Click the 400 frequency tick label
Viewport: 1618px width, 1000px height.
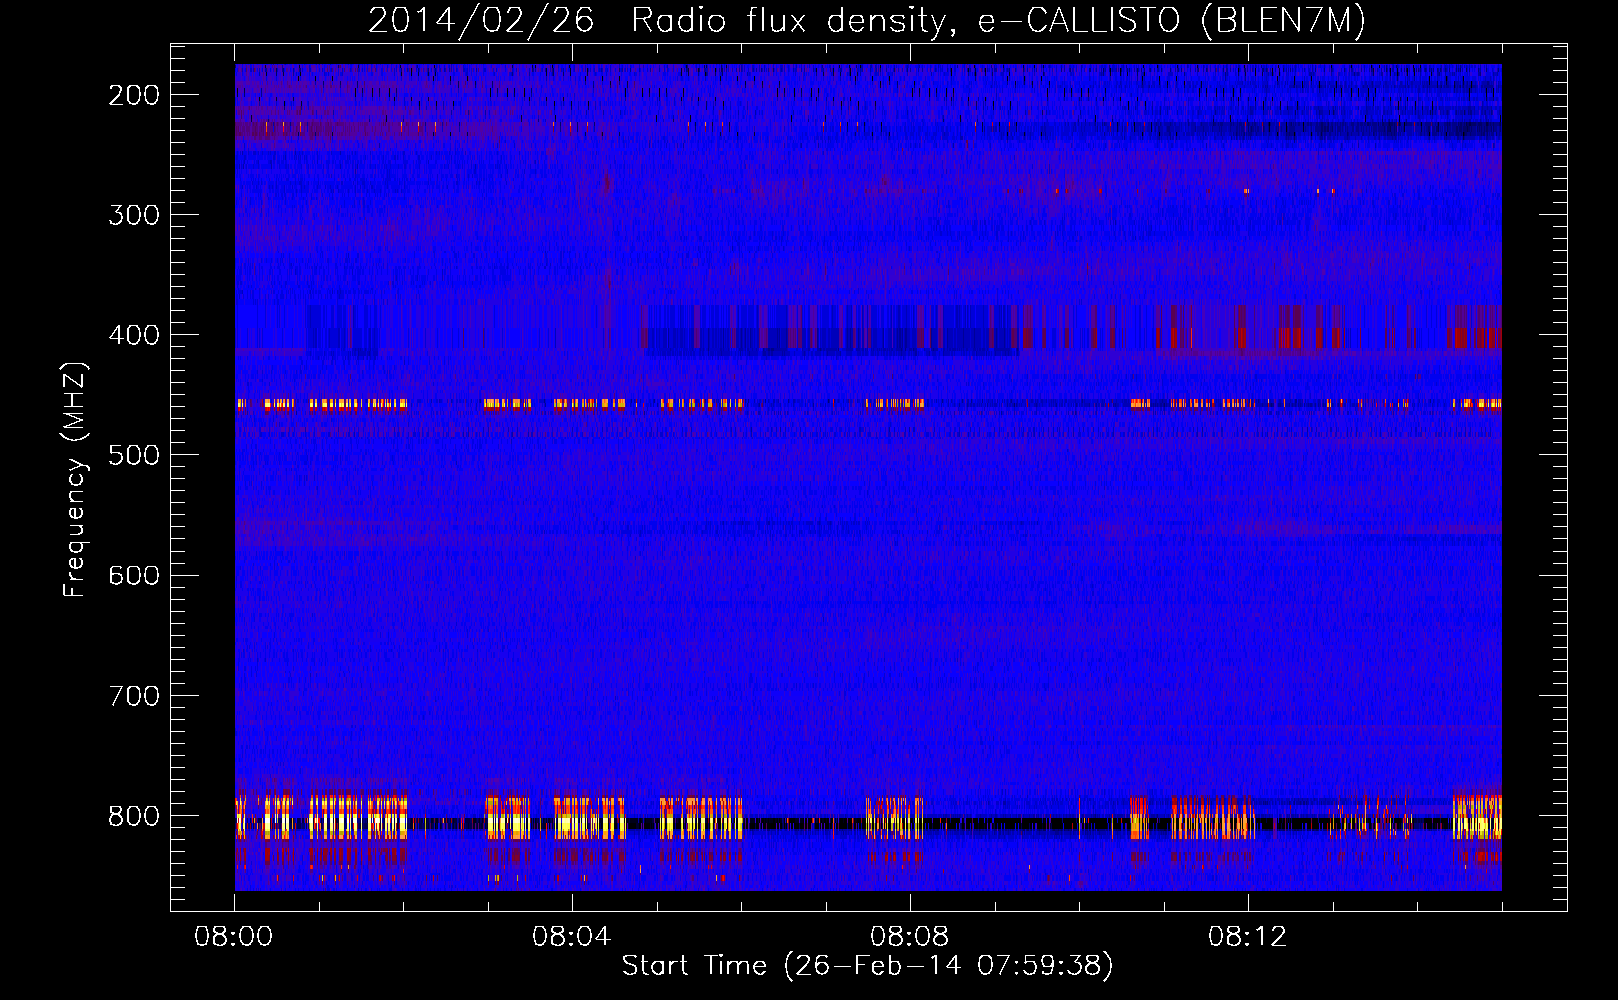click(x=133, y=335)
